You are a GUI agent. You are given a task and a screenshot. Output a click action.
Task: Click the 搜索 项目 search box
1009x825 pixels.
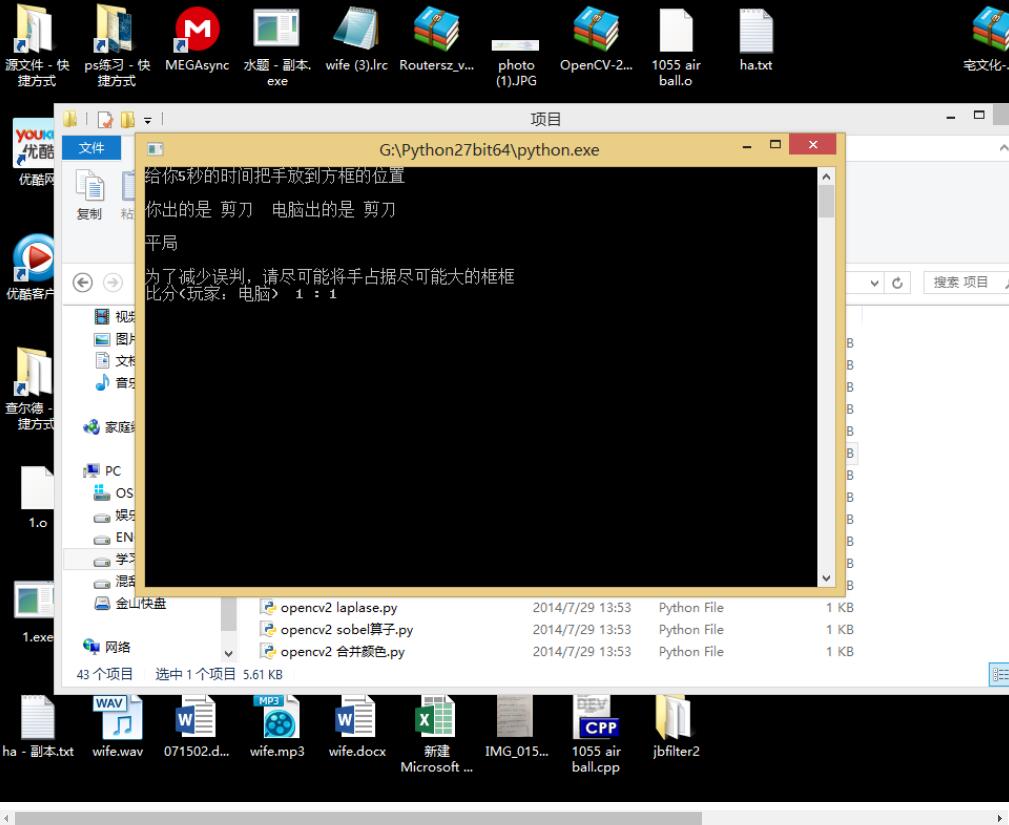pos(965,283)
